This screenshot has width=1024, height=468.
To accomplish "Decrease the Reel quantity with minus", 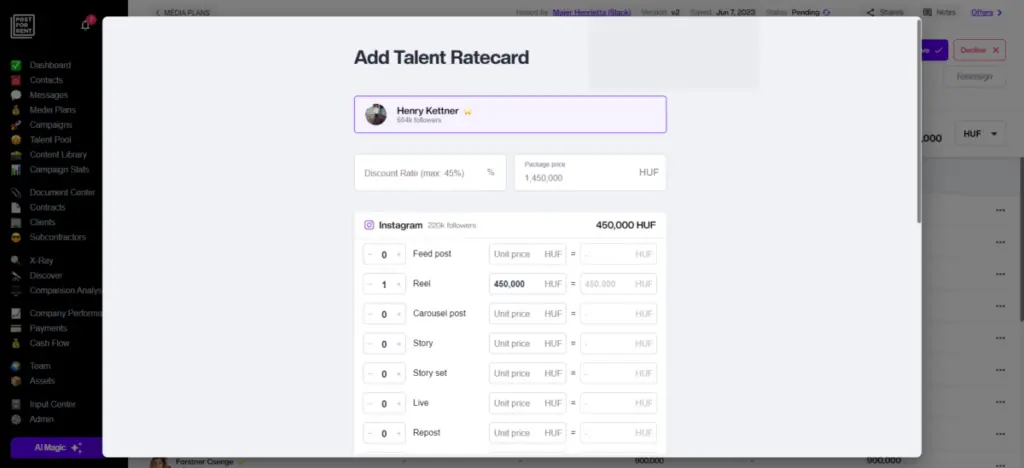I will (370, 284).
